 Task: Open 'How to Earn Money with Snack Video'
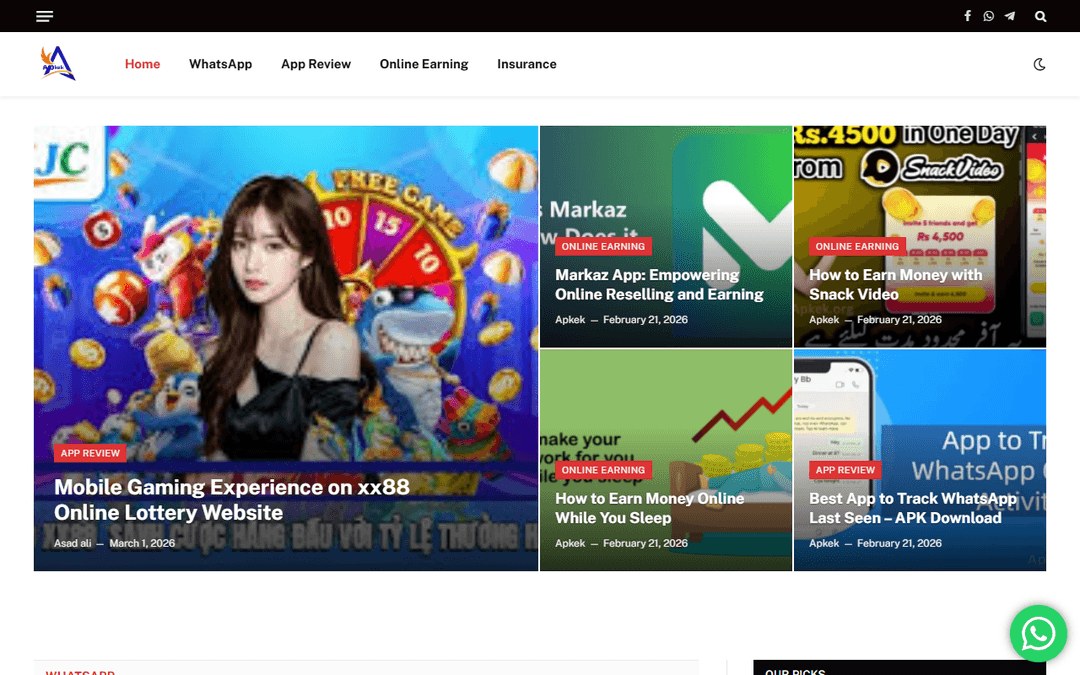tap(895, 284)
